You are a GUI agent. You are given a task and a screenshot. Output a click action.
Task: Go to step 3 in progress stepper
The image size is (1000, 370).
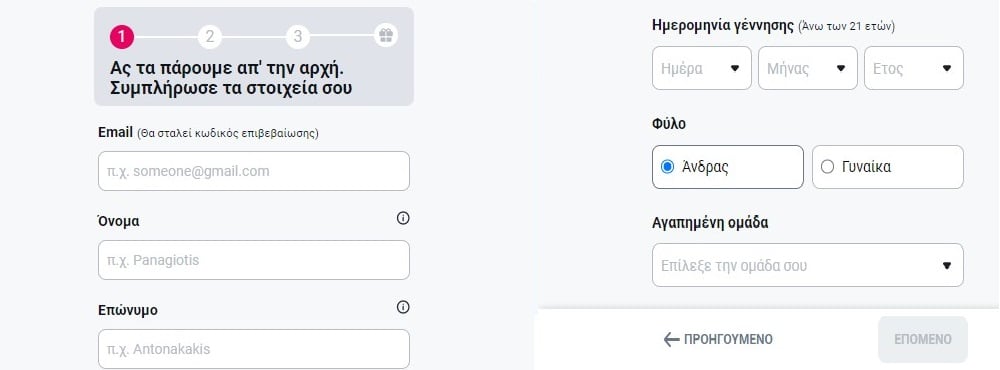coord(297,37)
